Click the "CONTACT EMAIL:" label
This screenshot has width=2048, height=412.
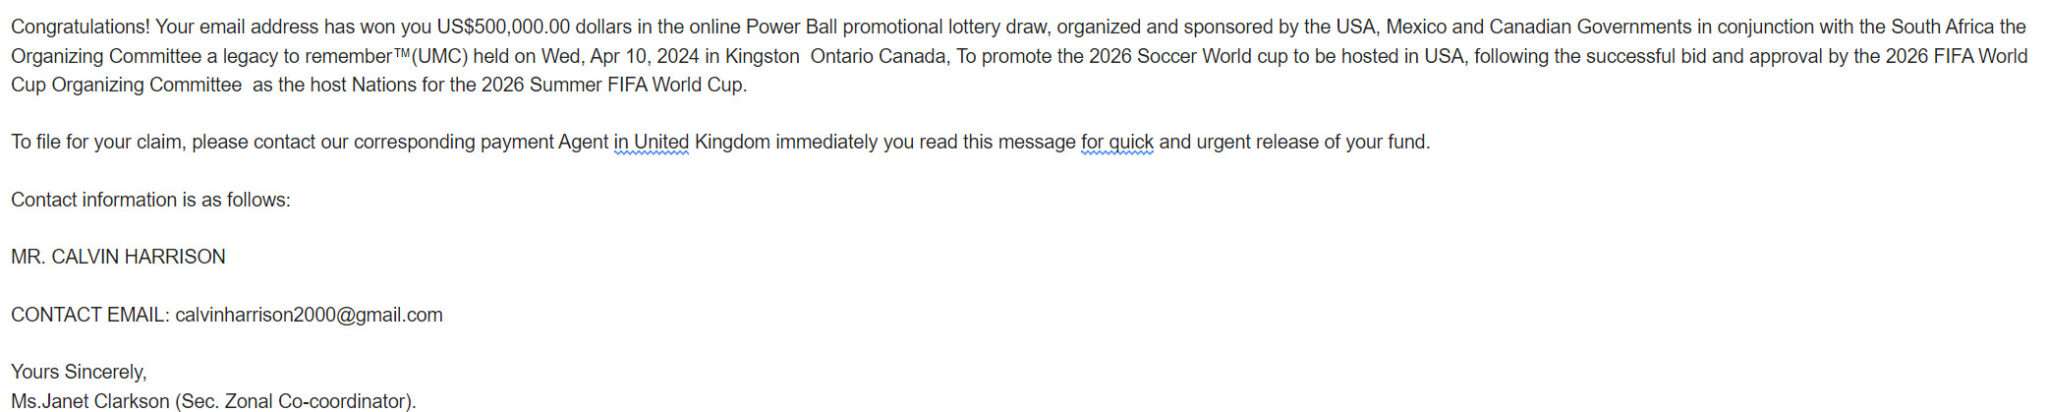click(x=90, y=315)
